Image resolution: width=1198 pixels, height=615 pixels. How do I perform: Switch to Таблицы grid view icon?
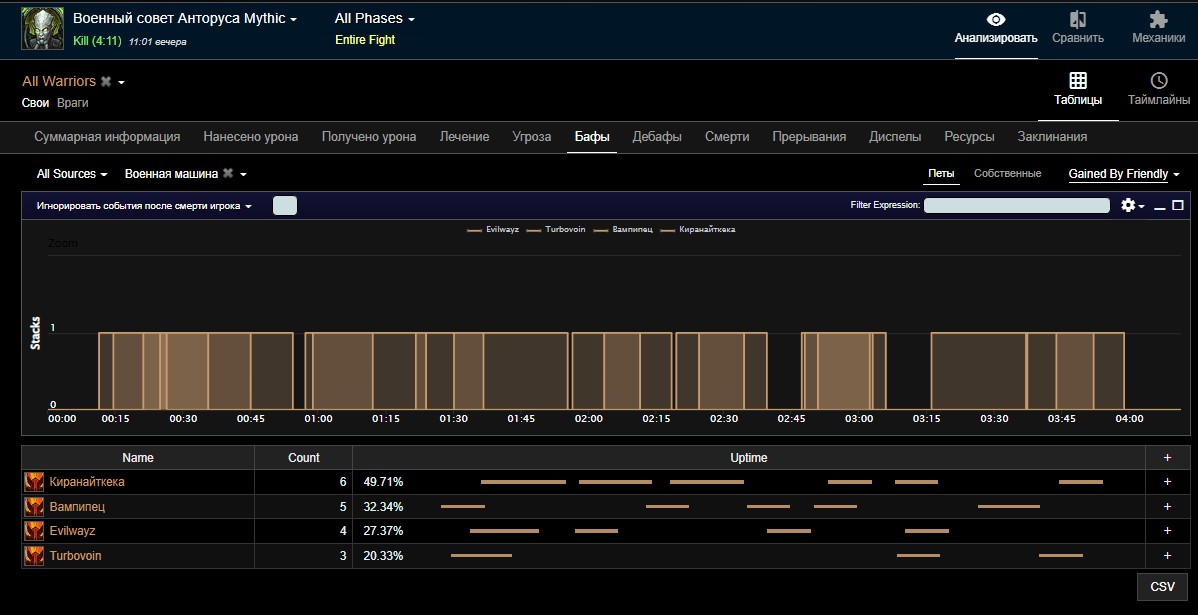coord(1078,81)
